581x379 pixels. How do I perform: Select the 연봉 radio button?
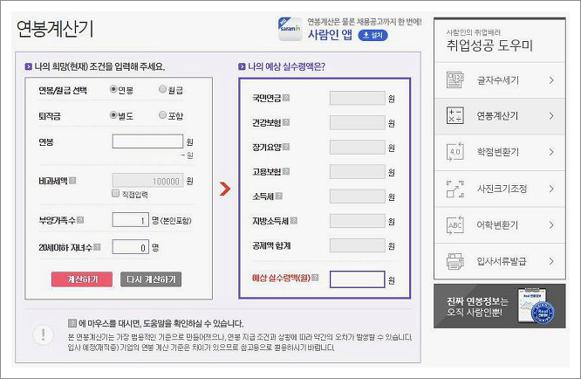point(114,89)
